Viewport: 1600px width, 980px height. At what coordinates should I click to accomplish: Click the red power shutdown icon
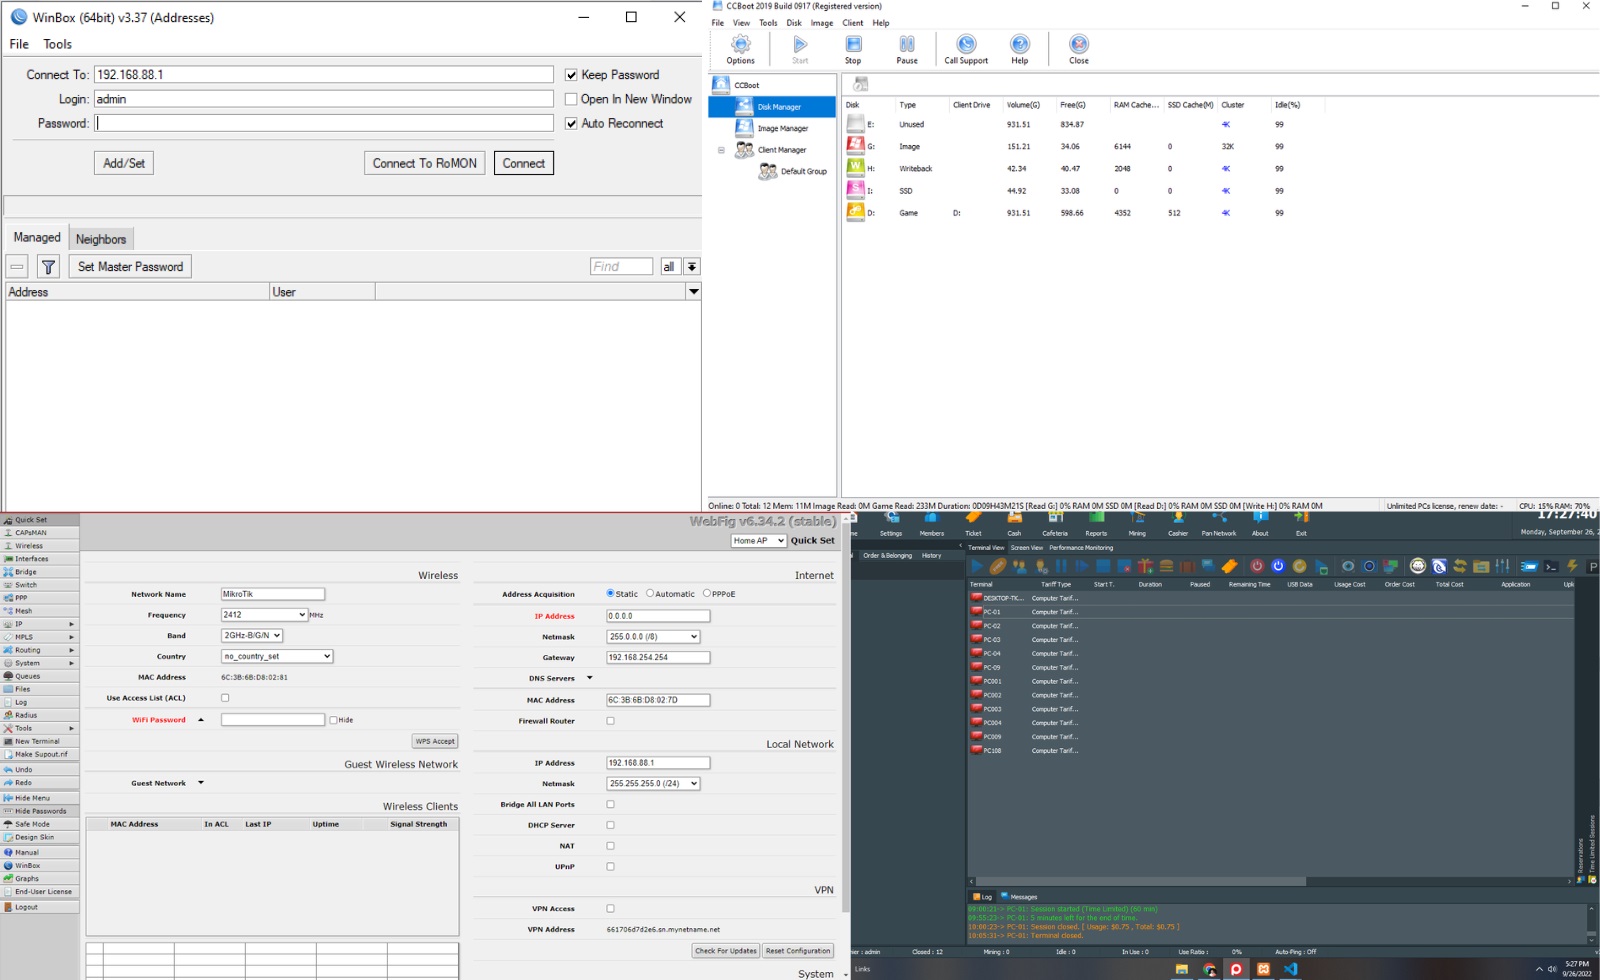coord(1257,566)
